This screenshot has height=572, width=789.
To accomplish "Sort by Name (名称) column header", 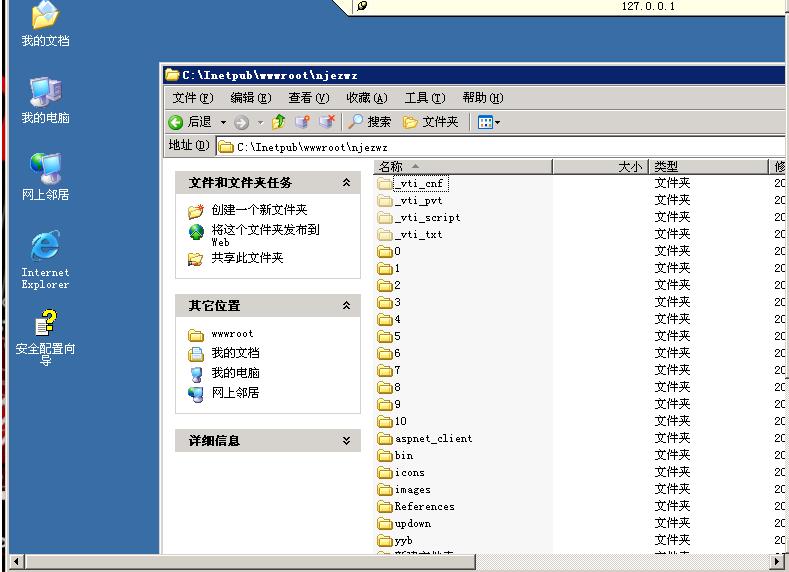I will pyautogui.click(x=463, y=167).
